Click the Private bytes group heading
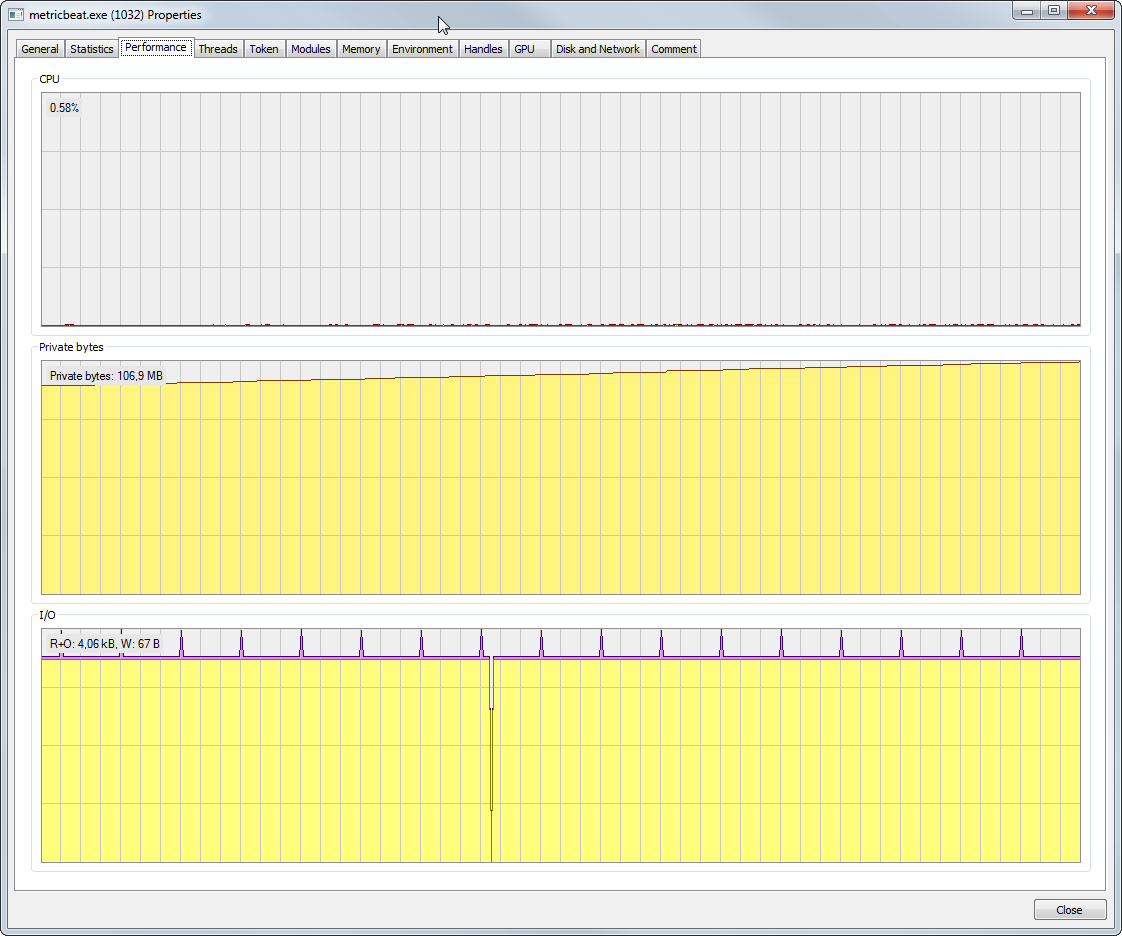This screenshot has height=936, width=1122. [72, 347]
